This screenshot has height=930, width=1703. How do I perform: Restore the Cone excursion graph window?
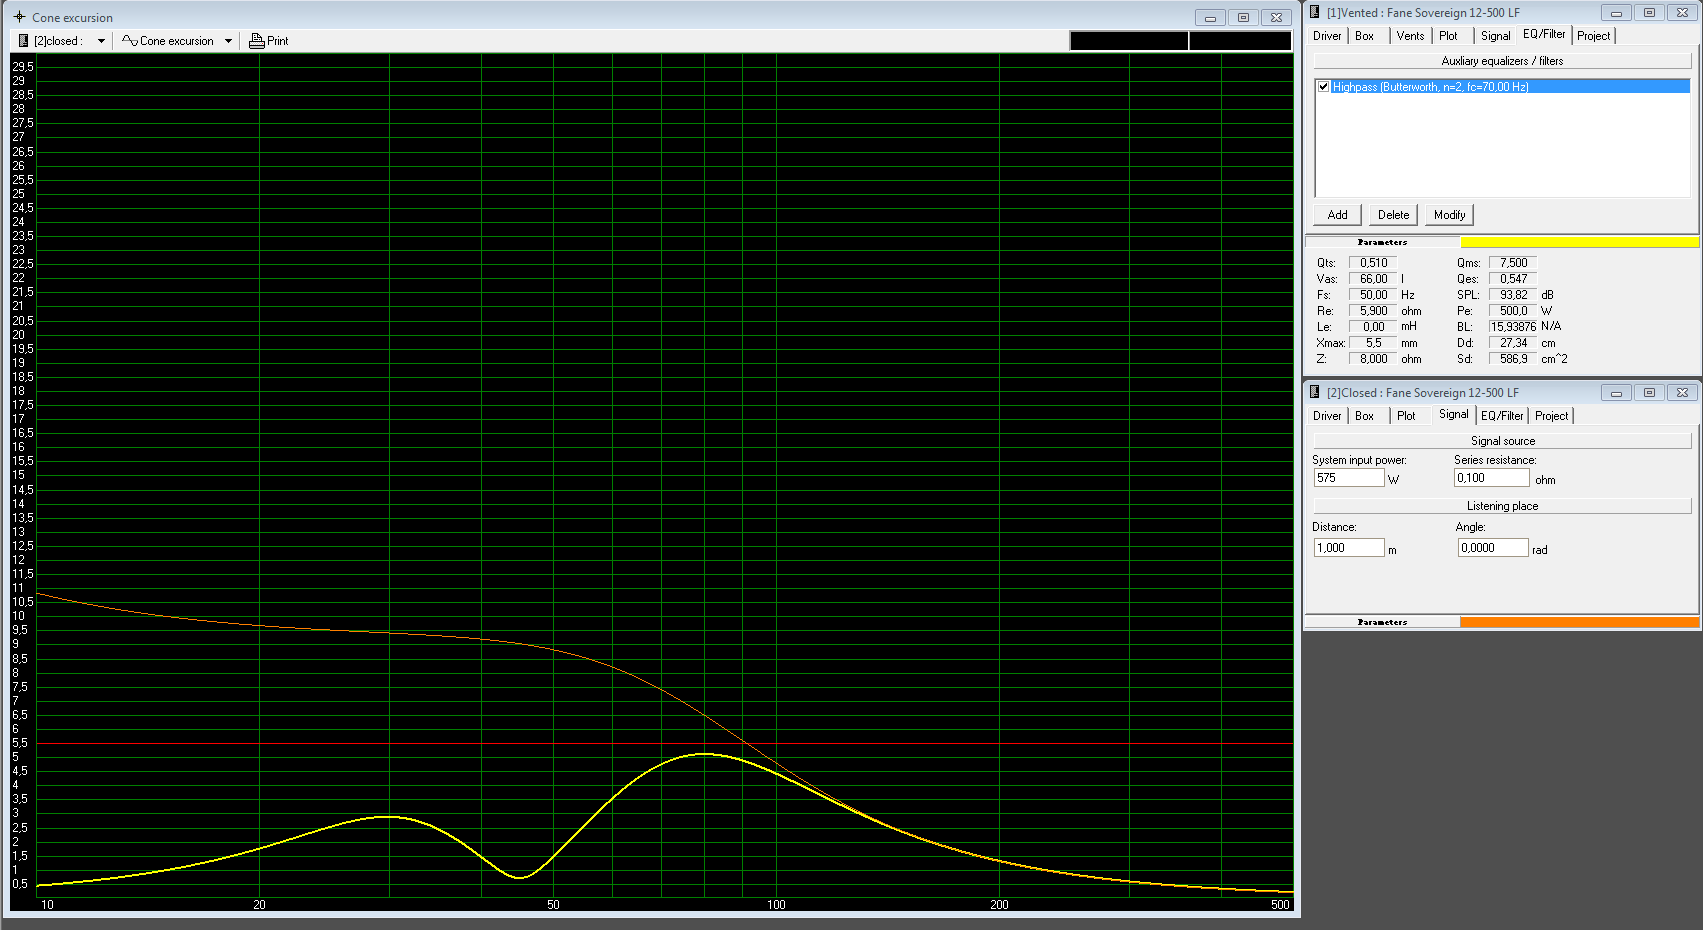pos(1243,17)
